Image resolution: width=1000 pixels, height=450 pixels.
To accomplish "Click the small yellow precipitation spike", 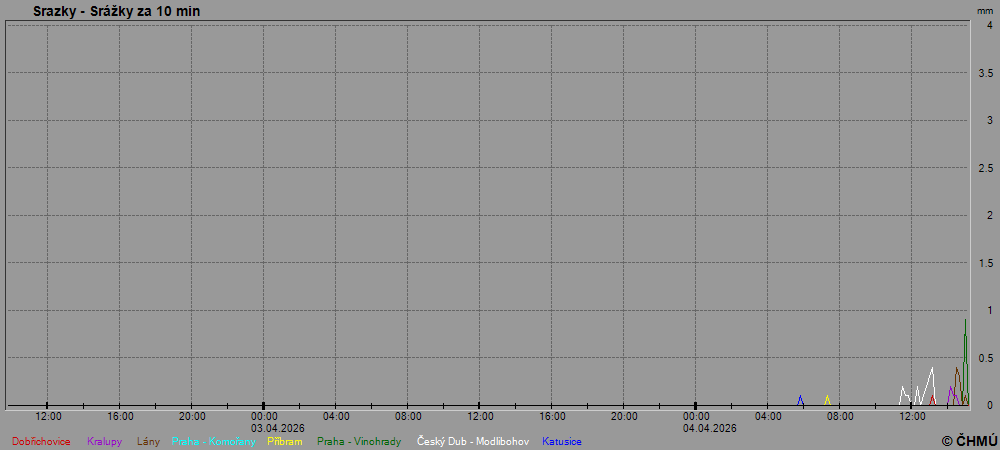I will [827, 399].
